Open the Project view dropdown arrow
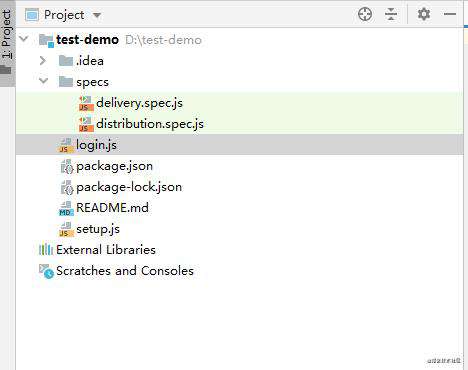This screenshot has width=468, height=370. pos(97,15)
